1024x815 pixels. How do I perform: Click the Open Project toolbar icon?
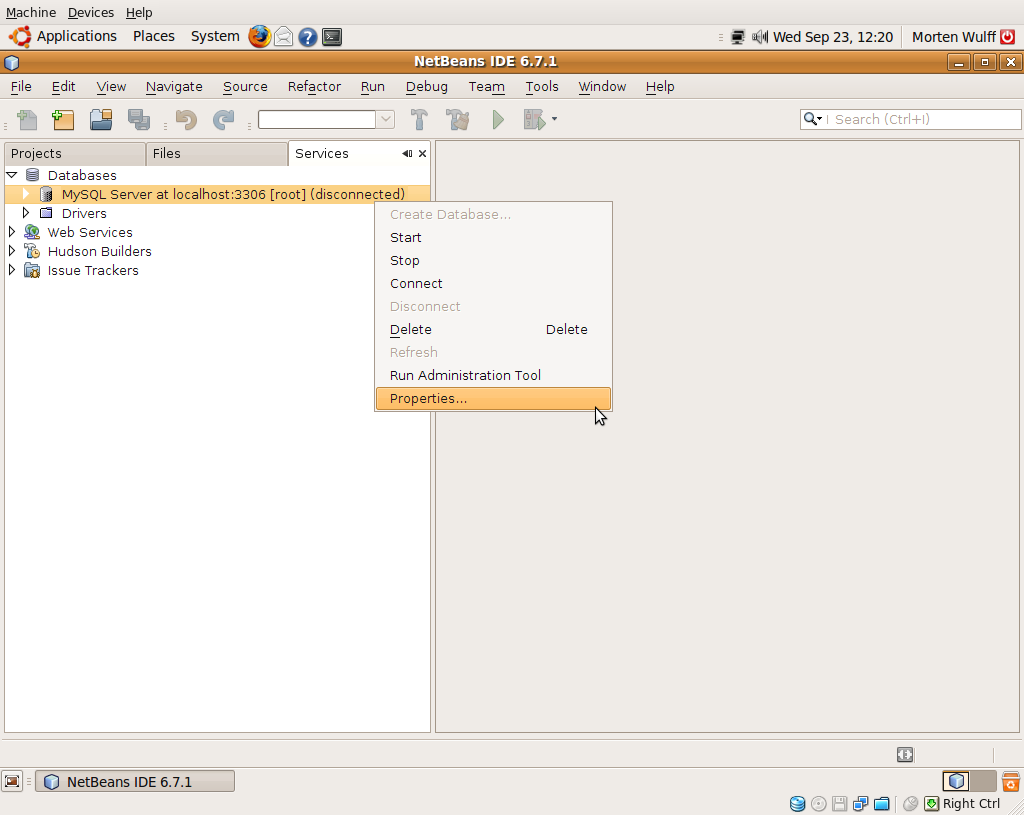pos(101,120)
